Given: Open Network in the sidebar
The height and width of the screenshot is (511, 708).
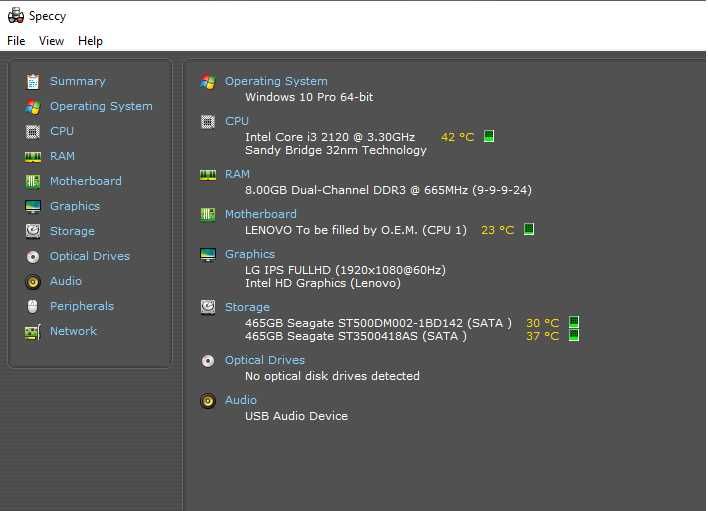Looking at the screenshot, I should (x=73, y=331).
